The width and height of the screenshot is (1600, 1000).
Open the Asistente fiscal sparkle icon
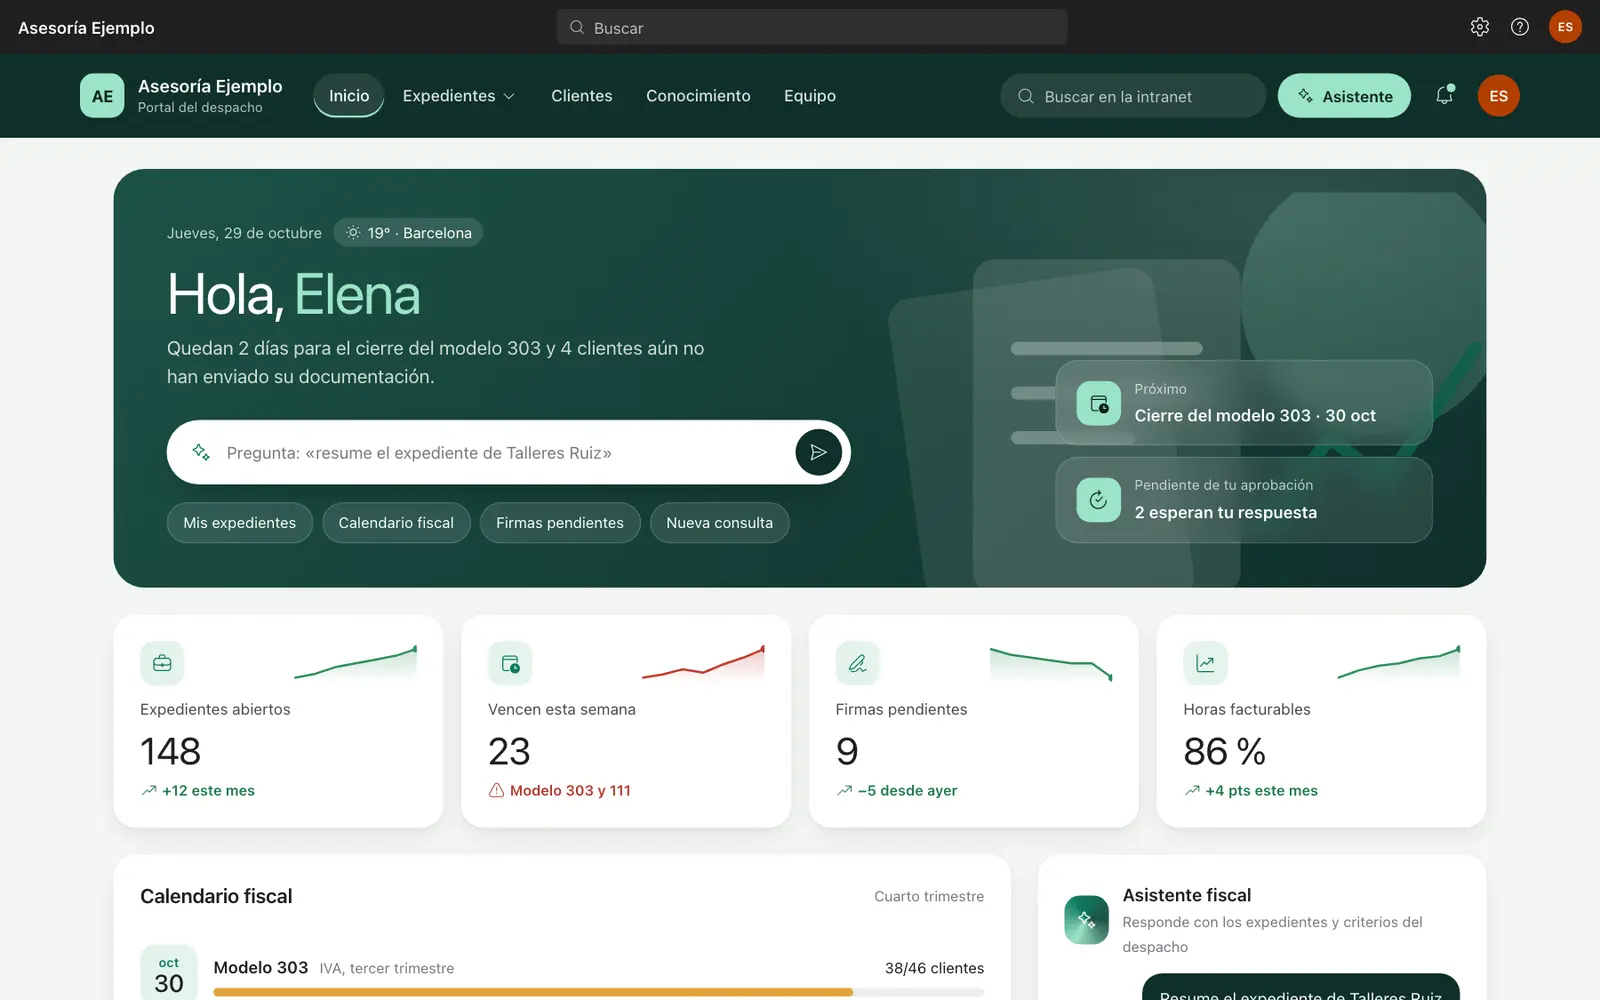click(1086, 920)
